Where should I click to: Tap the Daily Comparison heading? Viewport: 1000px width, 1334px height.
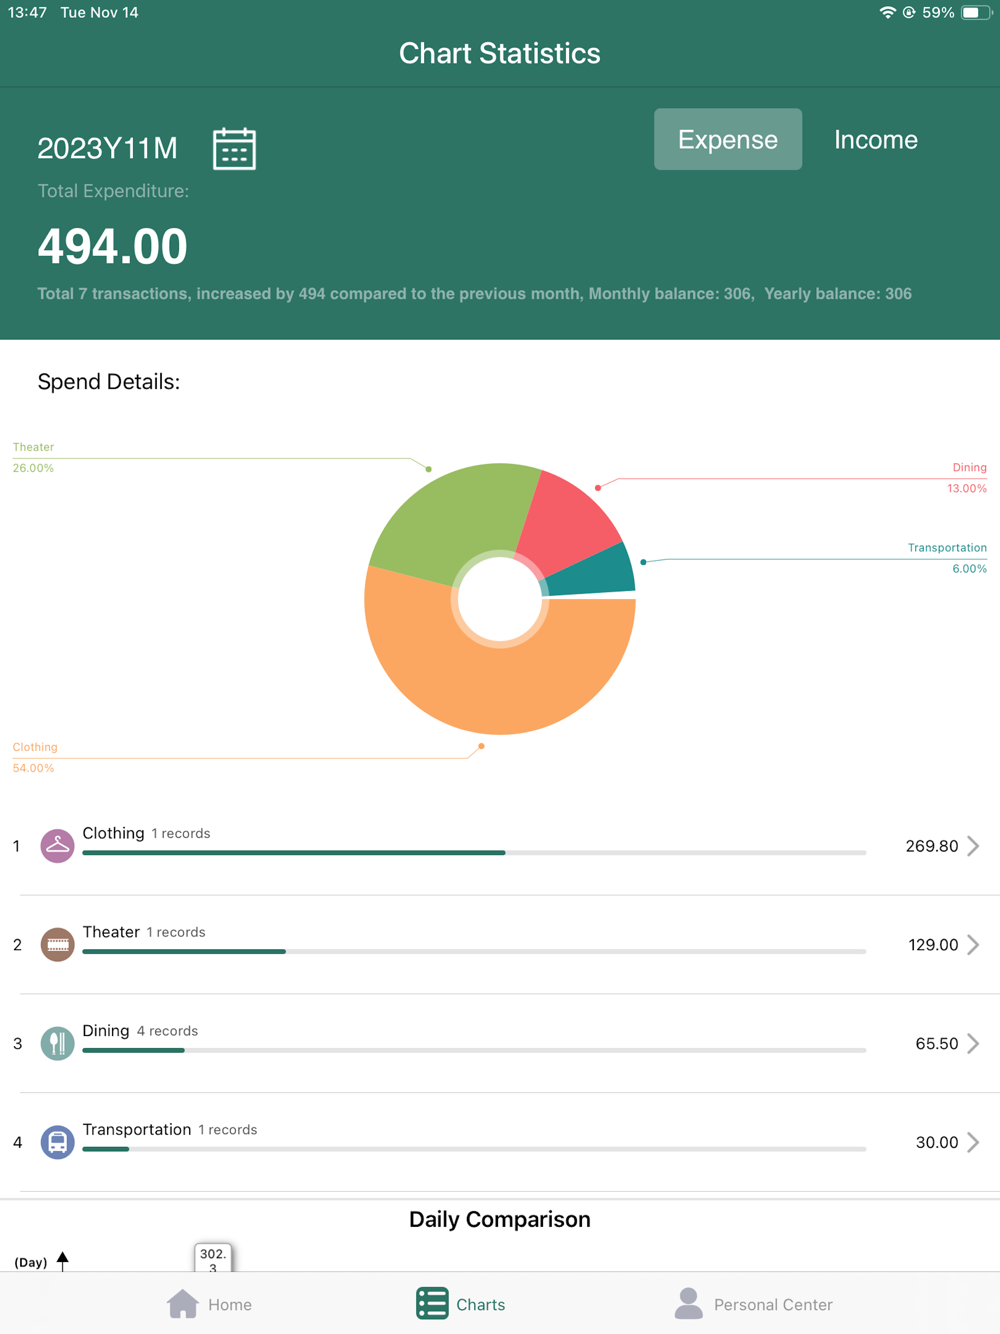(x=500, y=1219)
